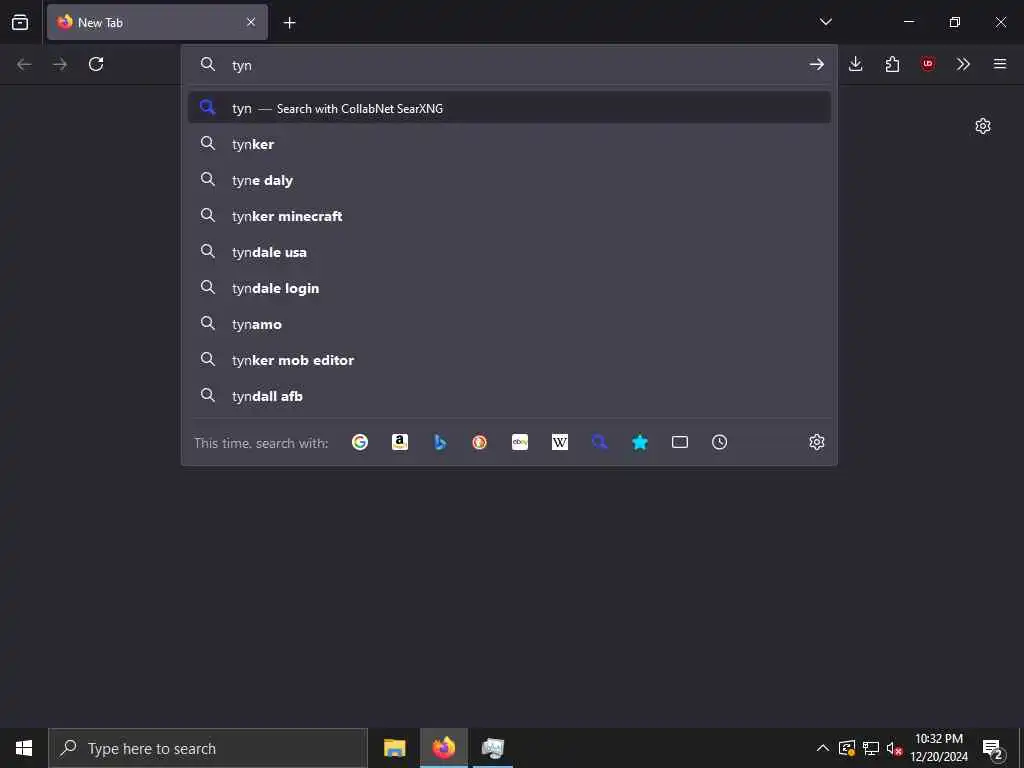
Task: Search bookmarks via star icon
Action: pyautogui.click(x=639, y=442)
